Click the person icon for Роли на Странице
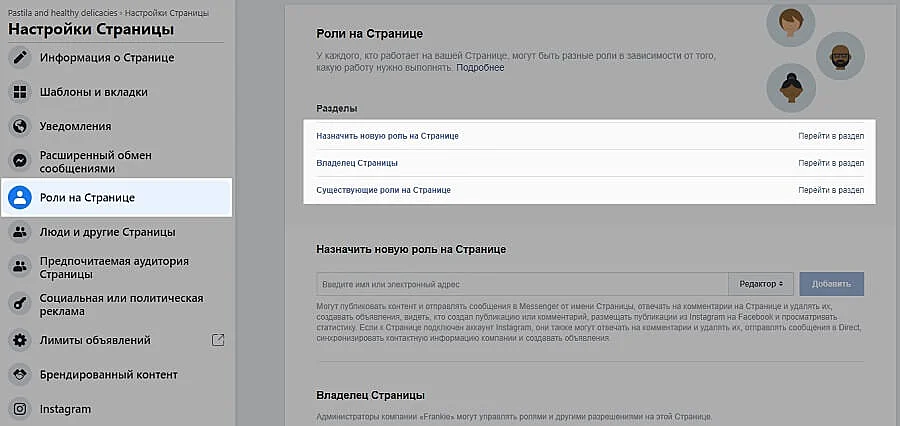This screenshot has width=900, height=426. (19, 197)
